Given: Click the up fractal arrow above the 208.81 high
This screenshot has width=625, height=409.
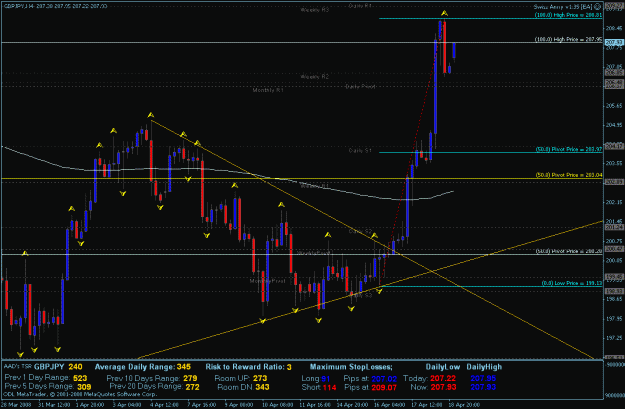Looking at the screenshot, I should pos(444,14).
